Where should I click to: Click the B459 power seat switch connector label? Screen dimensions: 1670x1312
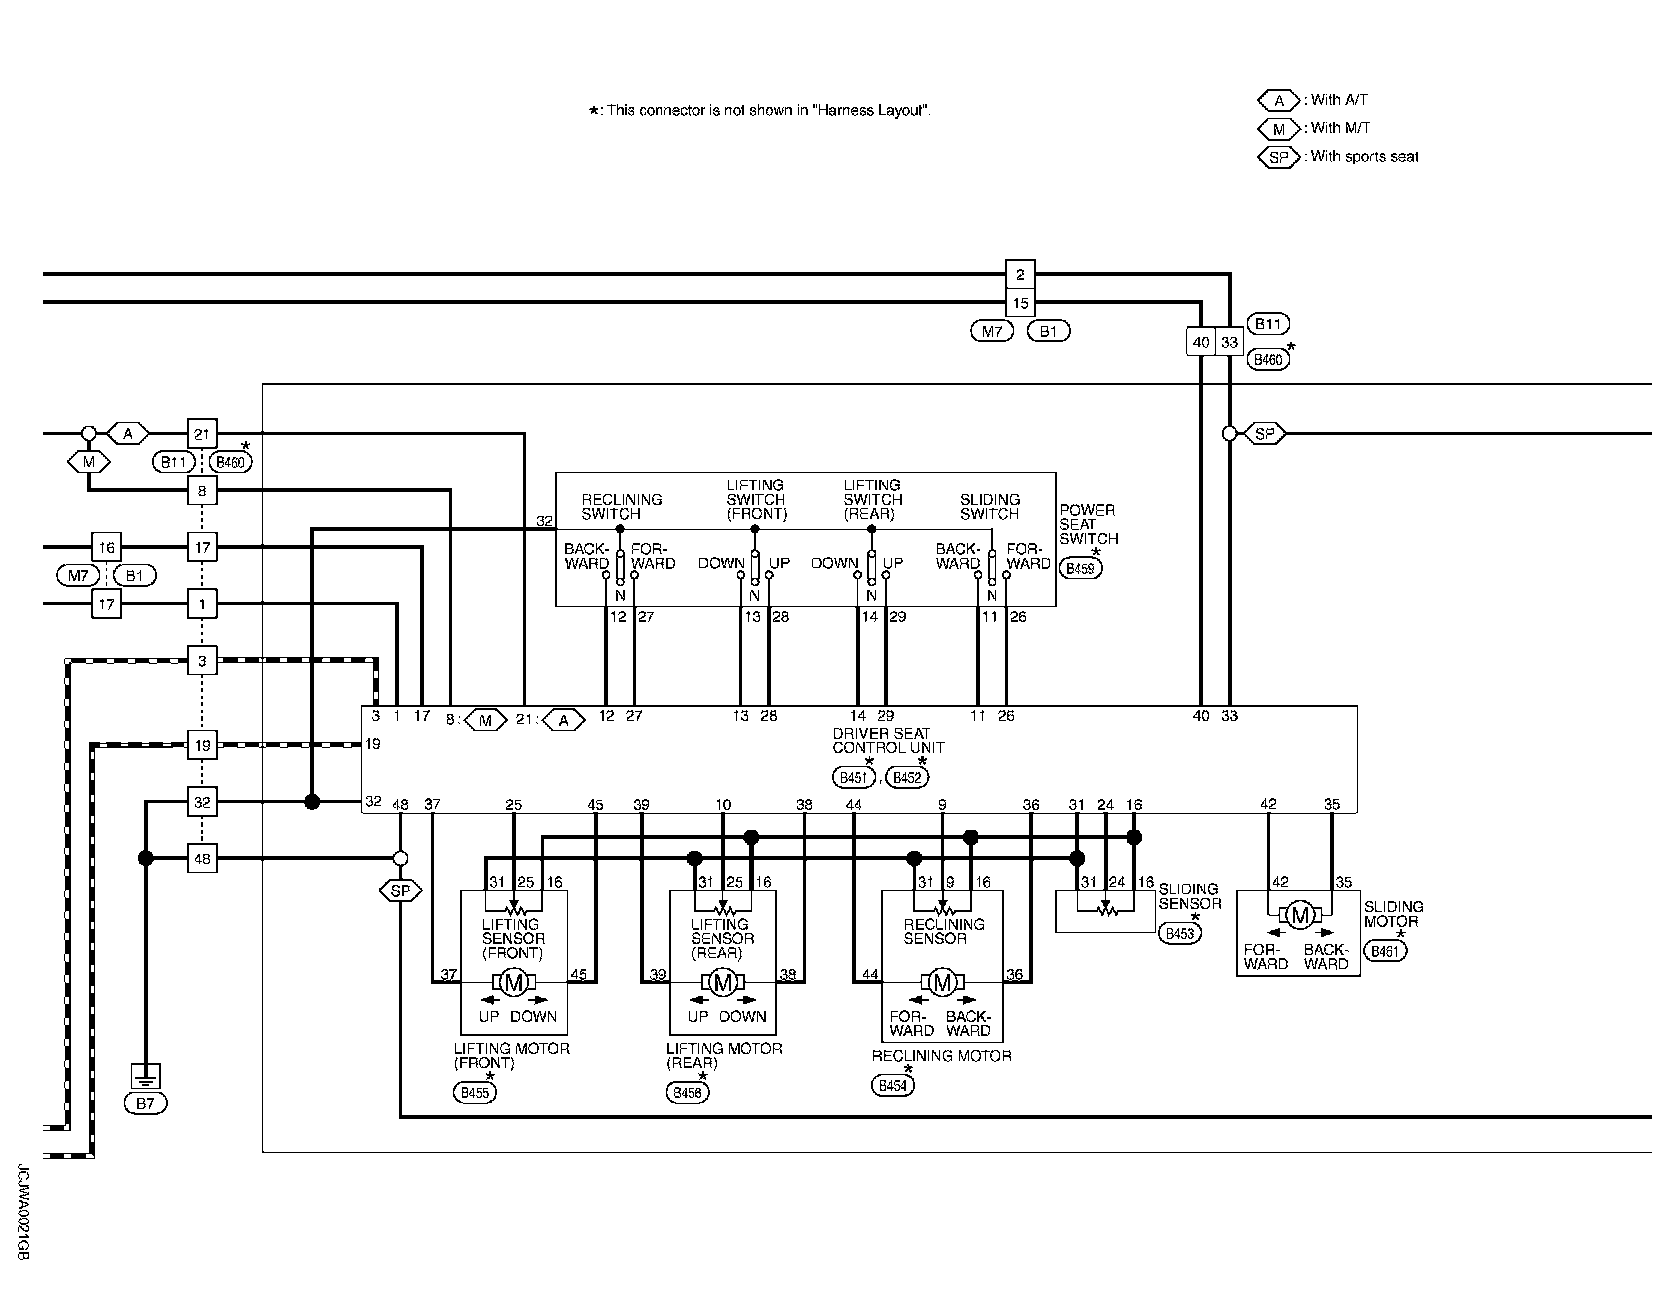[1080, 568]
